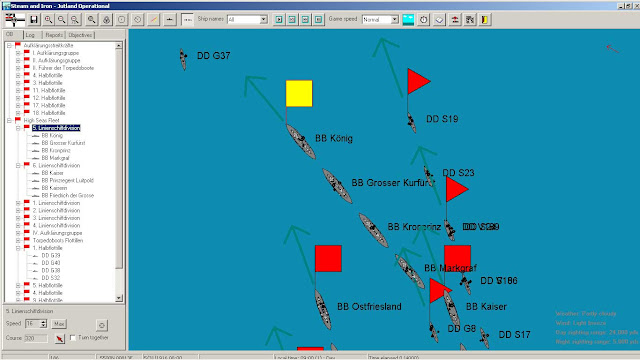This screenshot has width=640, height=360.
Task: Click the Belgian flag toolbar icon
Action: pyautogui.click(x=484, y=20)
